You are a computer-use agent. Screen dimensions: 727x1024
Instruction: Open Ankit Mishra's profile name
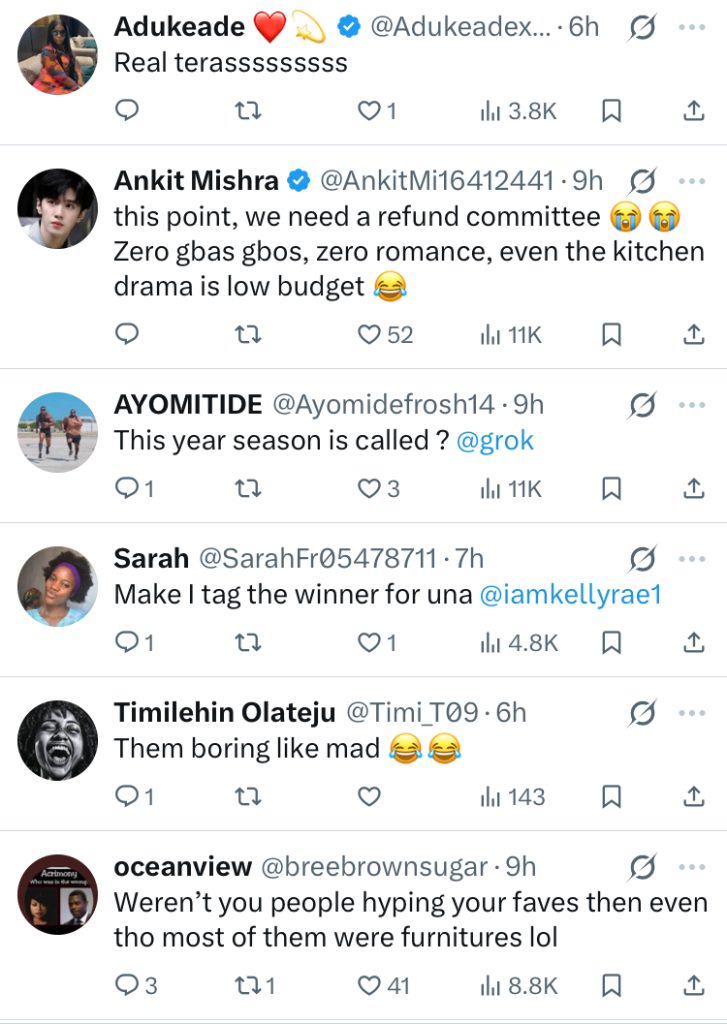tap(197, 181)
